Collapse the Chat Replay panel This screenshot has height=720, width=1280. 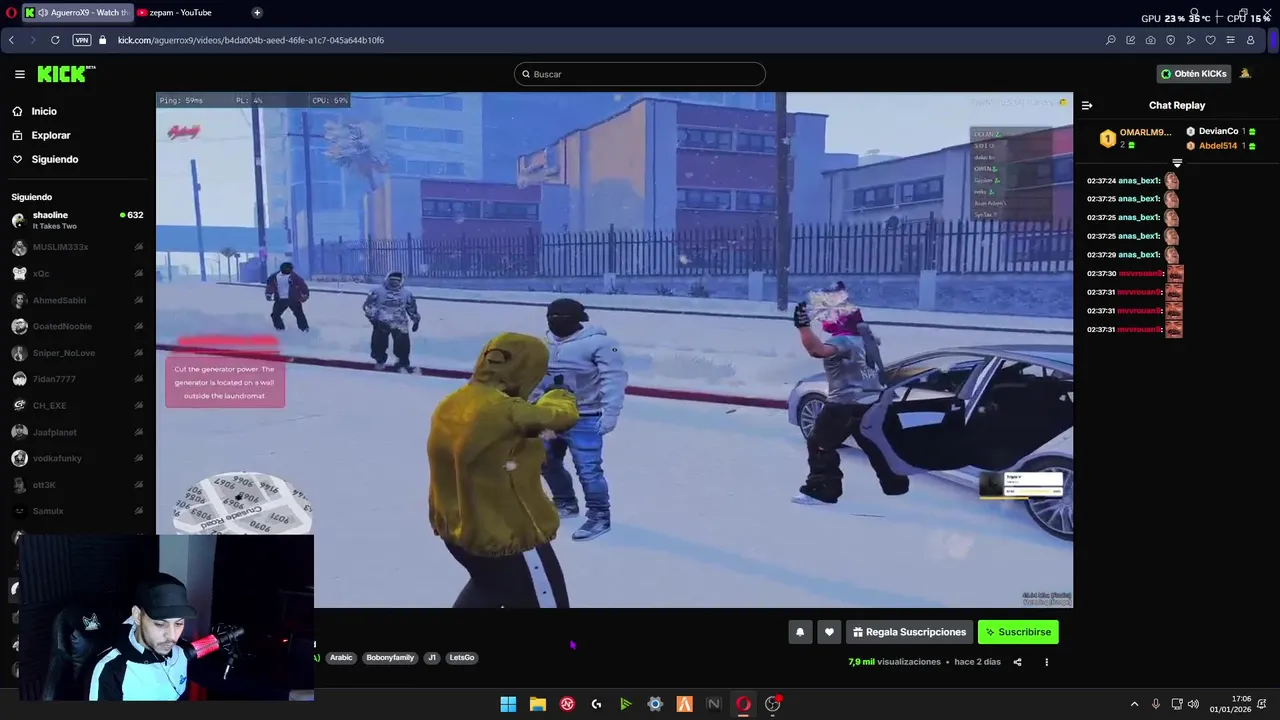tap(1087, 105)
